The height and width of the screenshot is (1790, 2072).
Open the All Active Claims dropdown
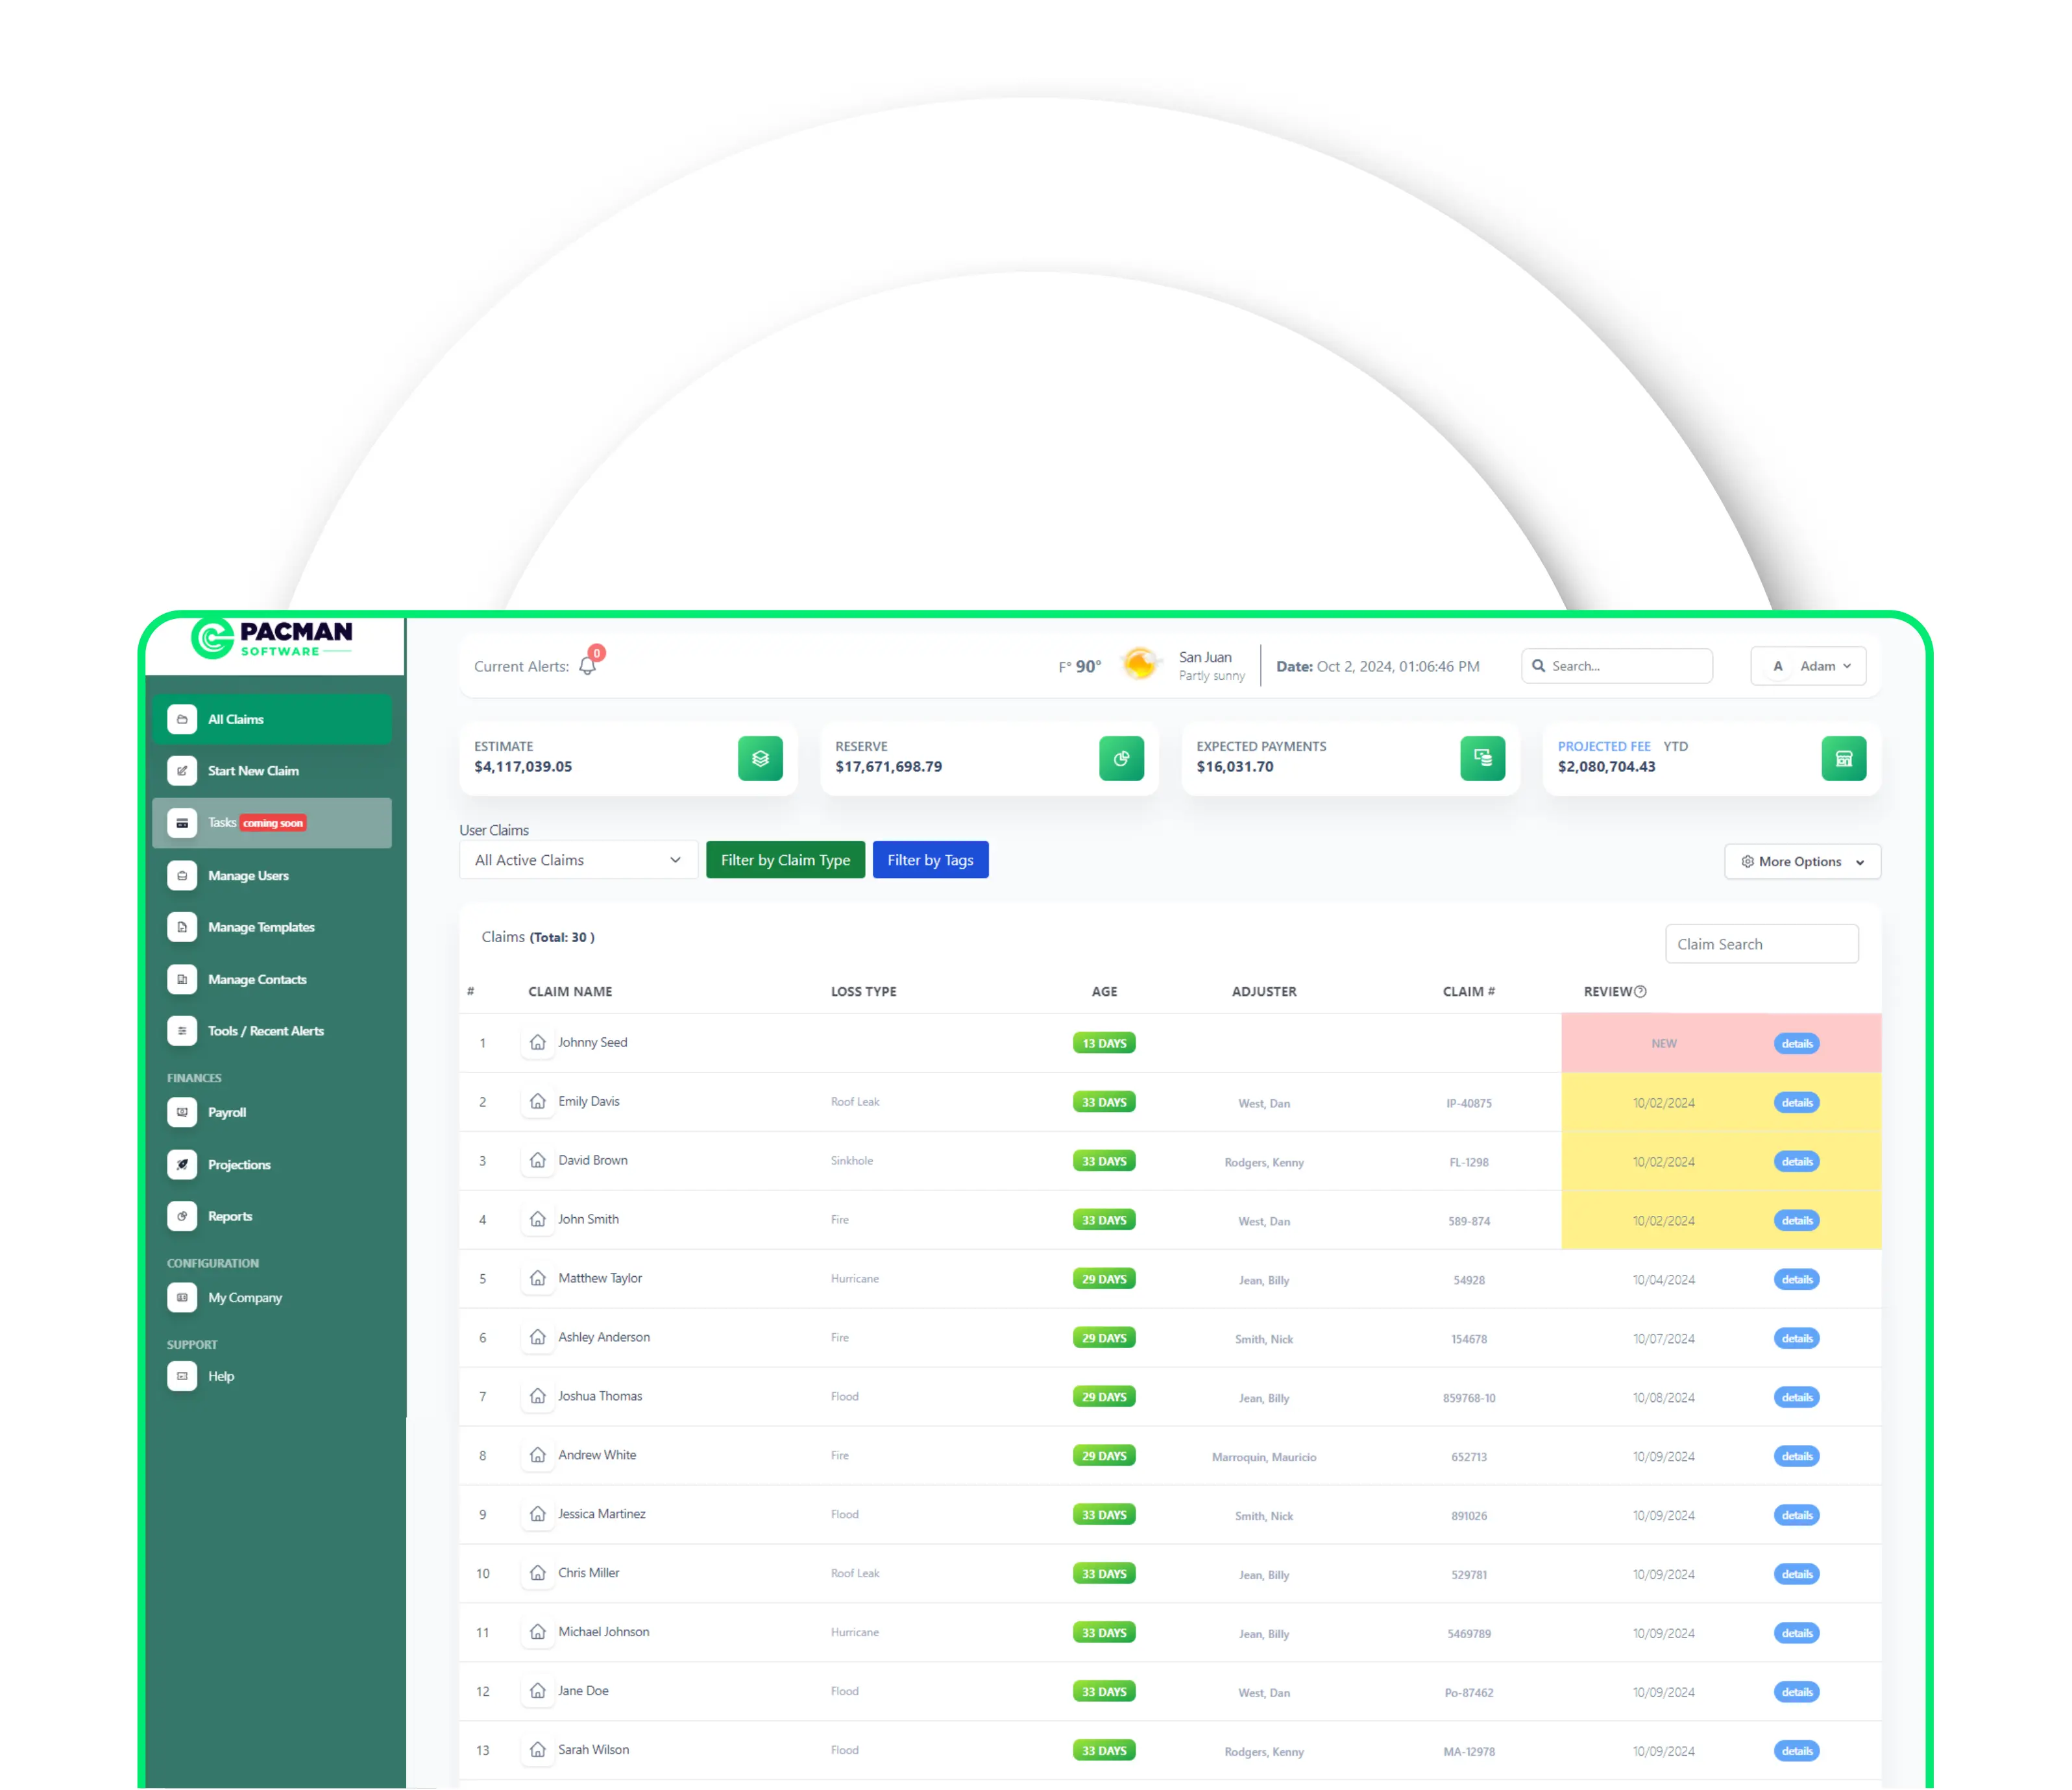tap(578, 860)
